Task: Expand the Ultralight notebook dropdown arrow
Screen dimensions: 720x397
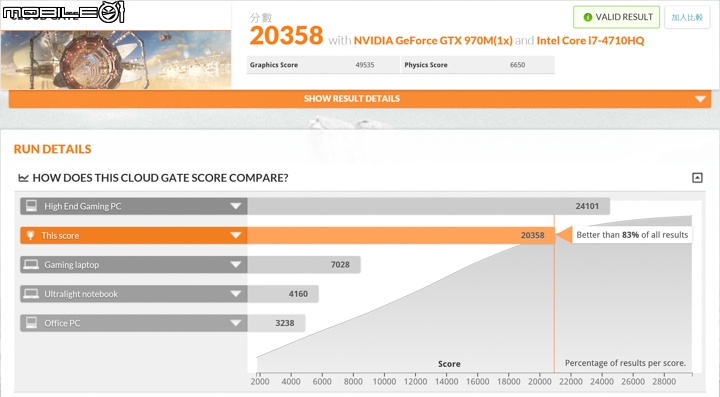Action: [x=236, y=294]
